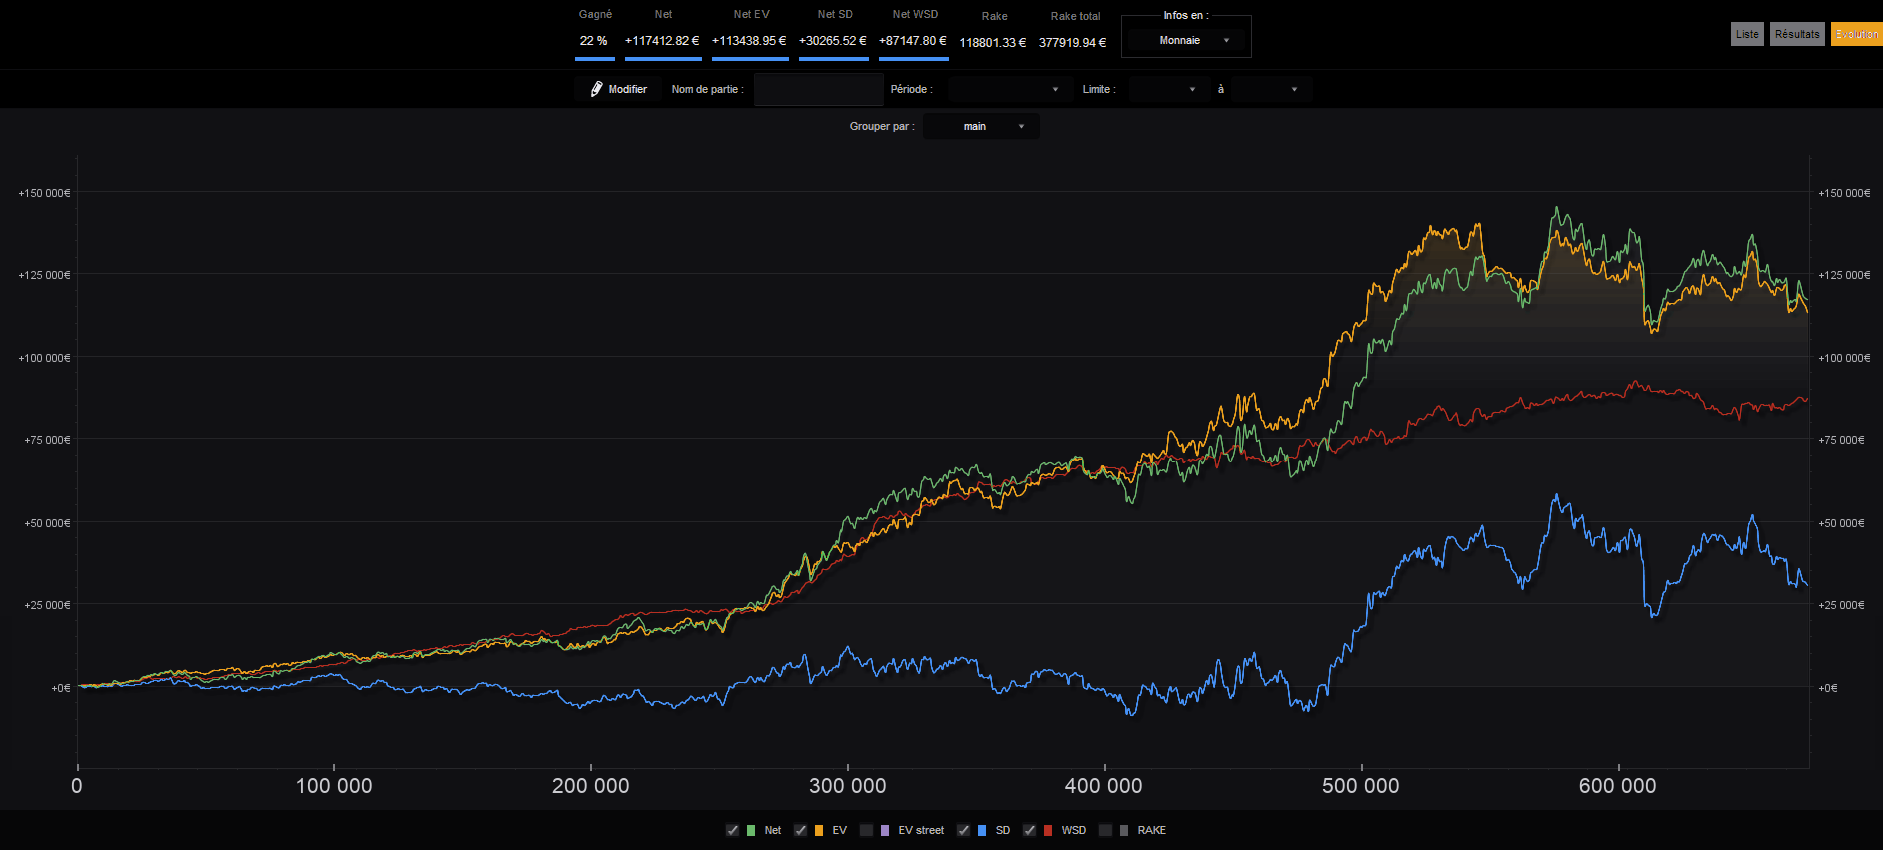Click the Net value '+117412.82 €'
Viewport: 1883px width, 850px height.
(x=662, y=41)
